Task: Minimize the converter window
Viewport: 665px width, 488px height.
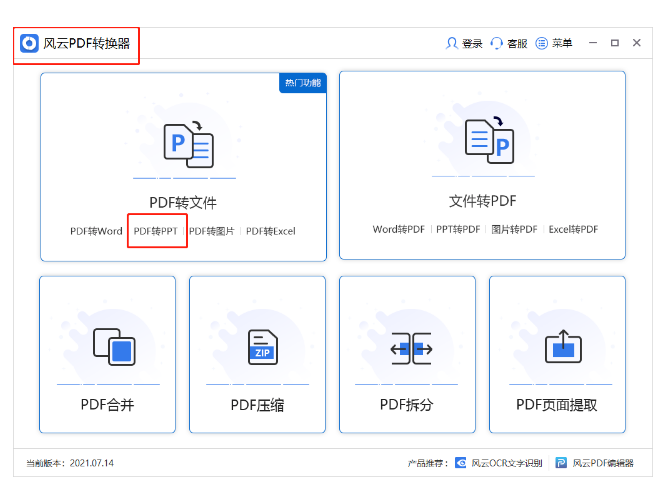Action: [593, 43]
